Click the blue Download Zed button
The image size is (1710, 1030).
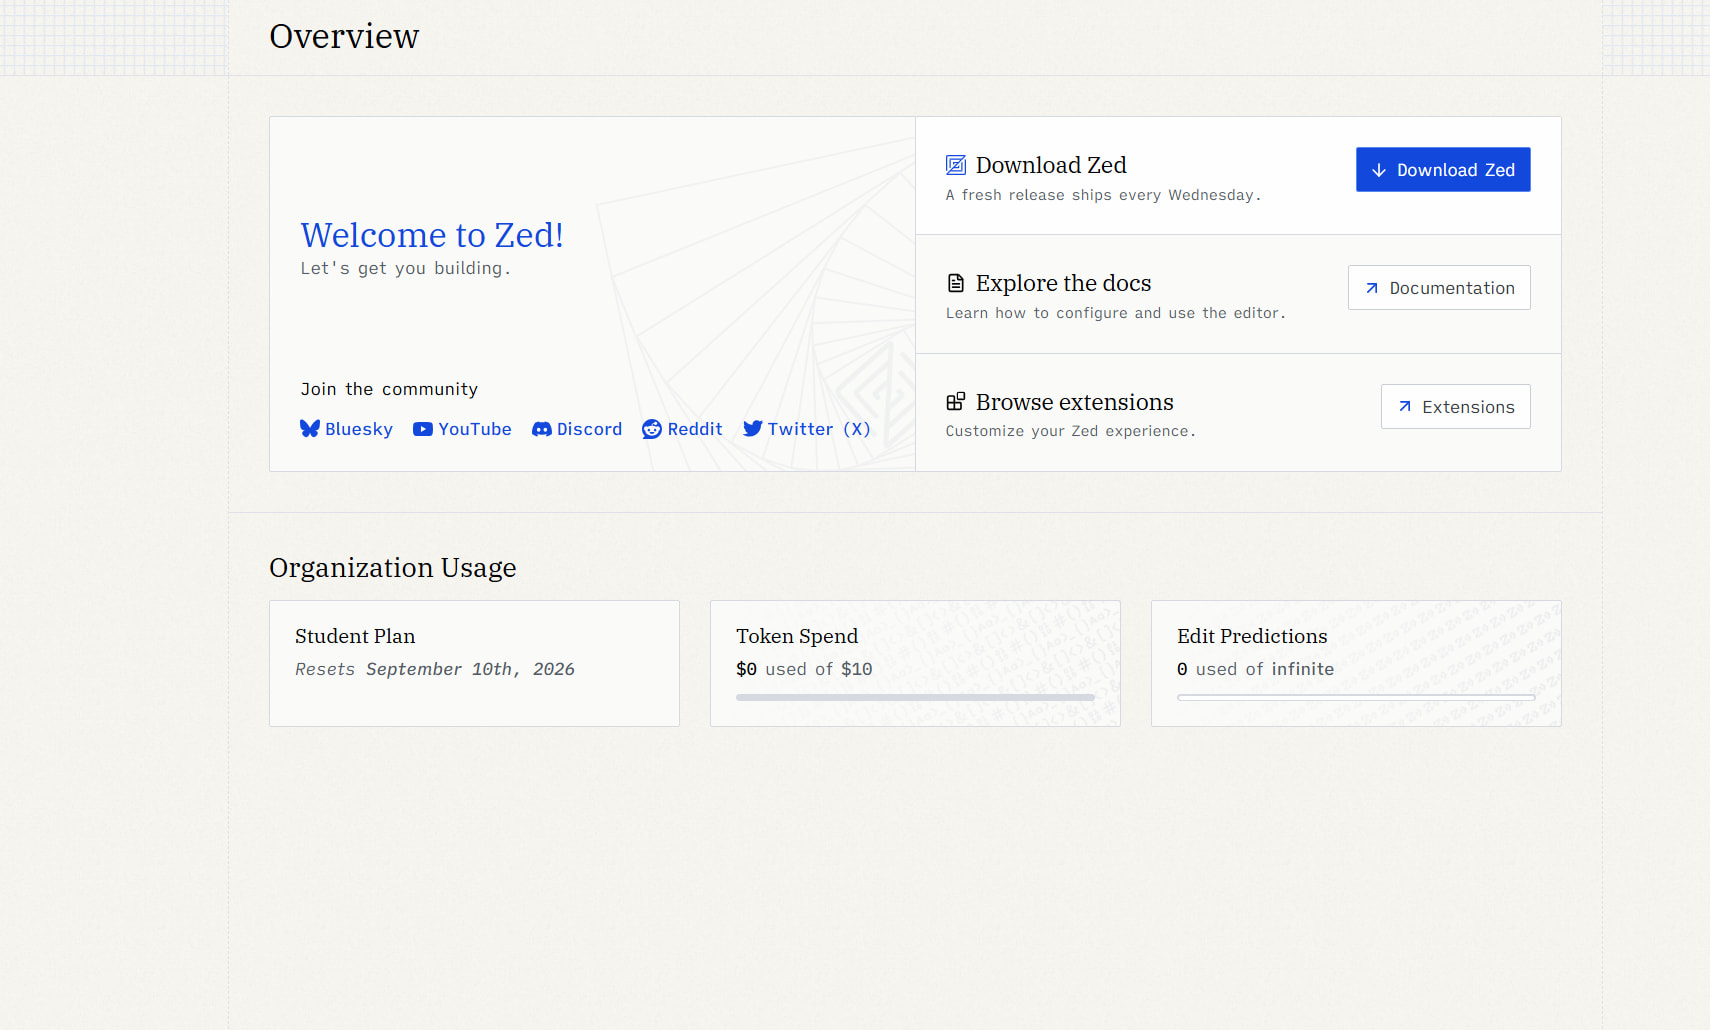click(x=1443, y=170)
